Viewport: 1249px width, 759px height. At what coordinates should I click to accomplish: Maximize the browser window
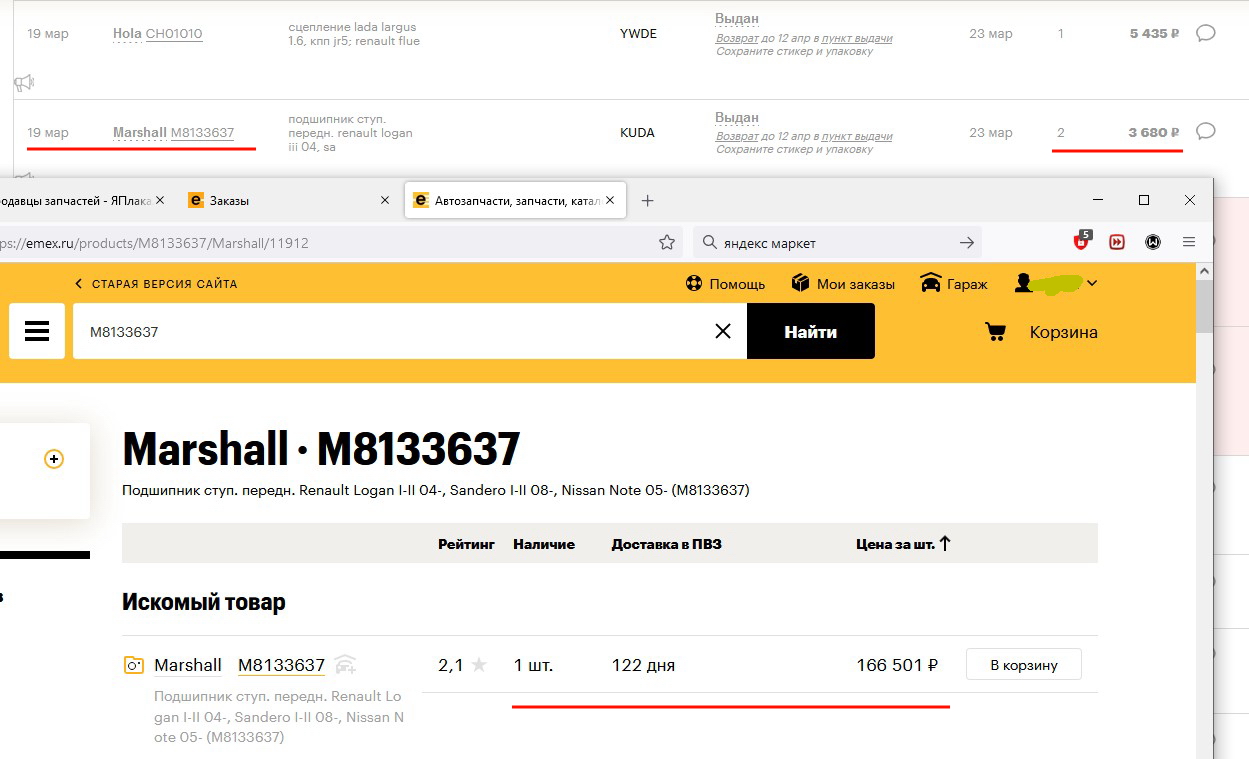point(1144,200)
